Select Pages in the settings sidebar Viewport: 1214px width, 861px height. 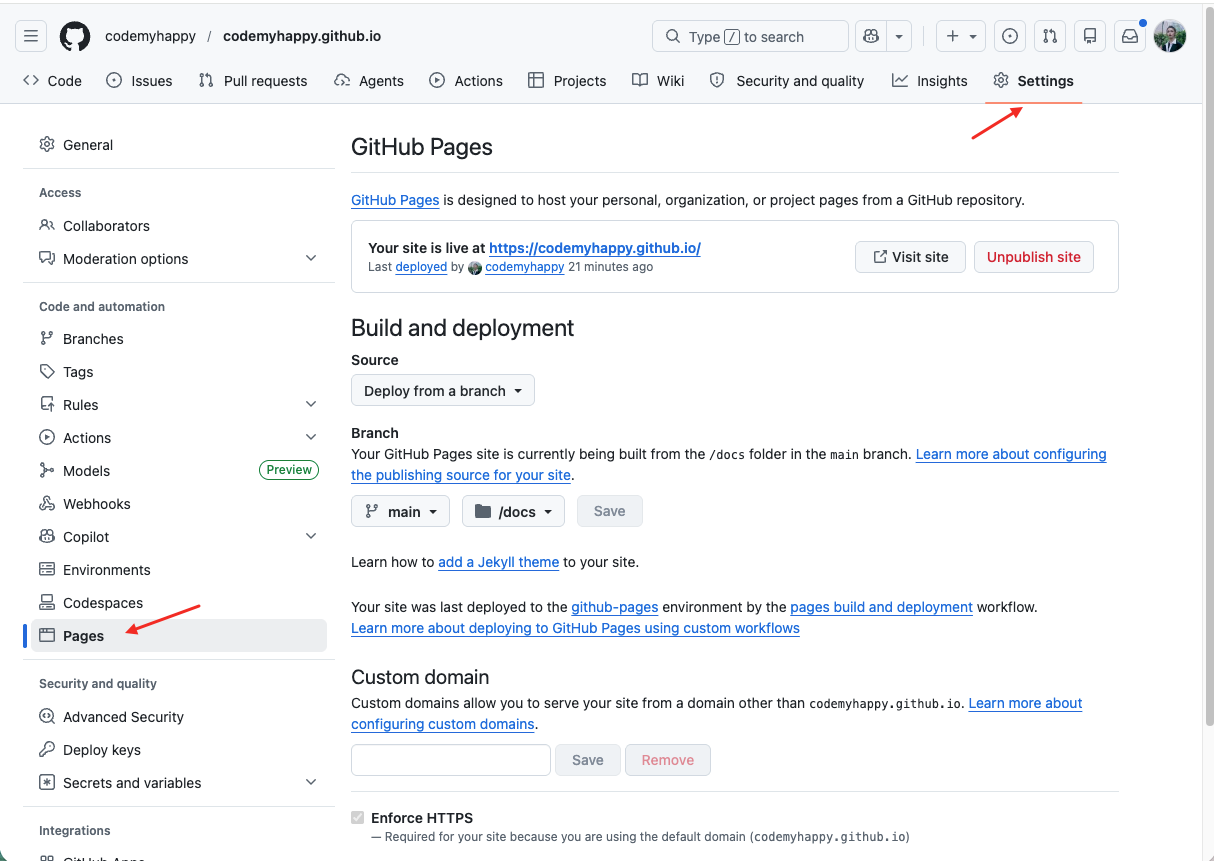pyautogui.click(x=178, y=636)
